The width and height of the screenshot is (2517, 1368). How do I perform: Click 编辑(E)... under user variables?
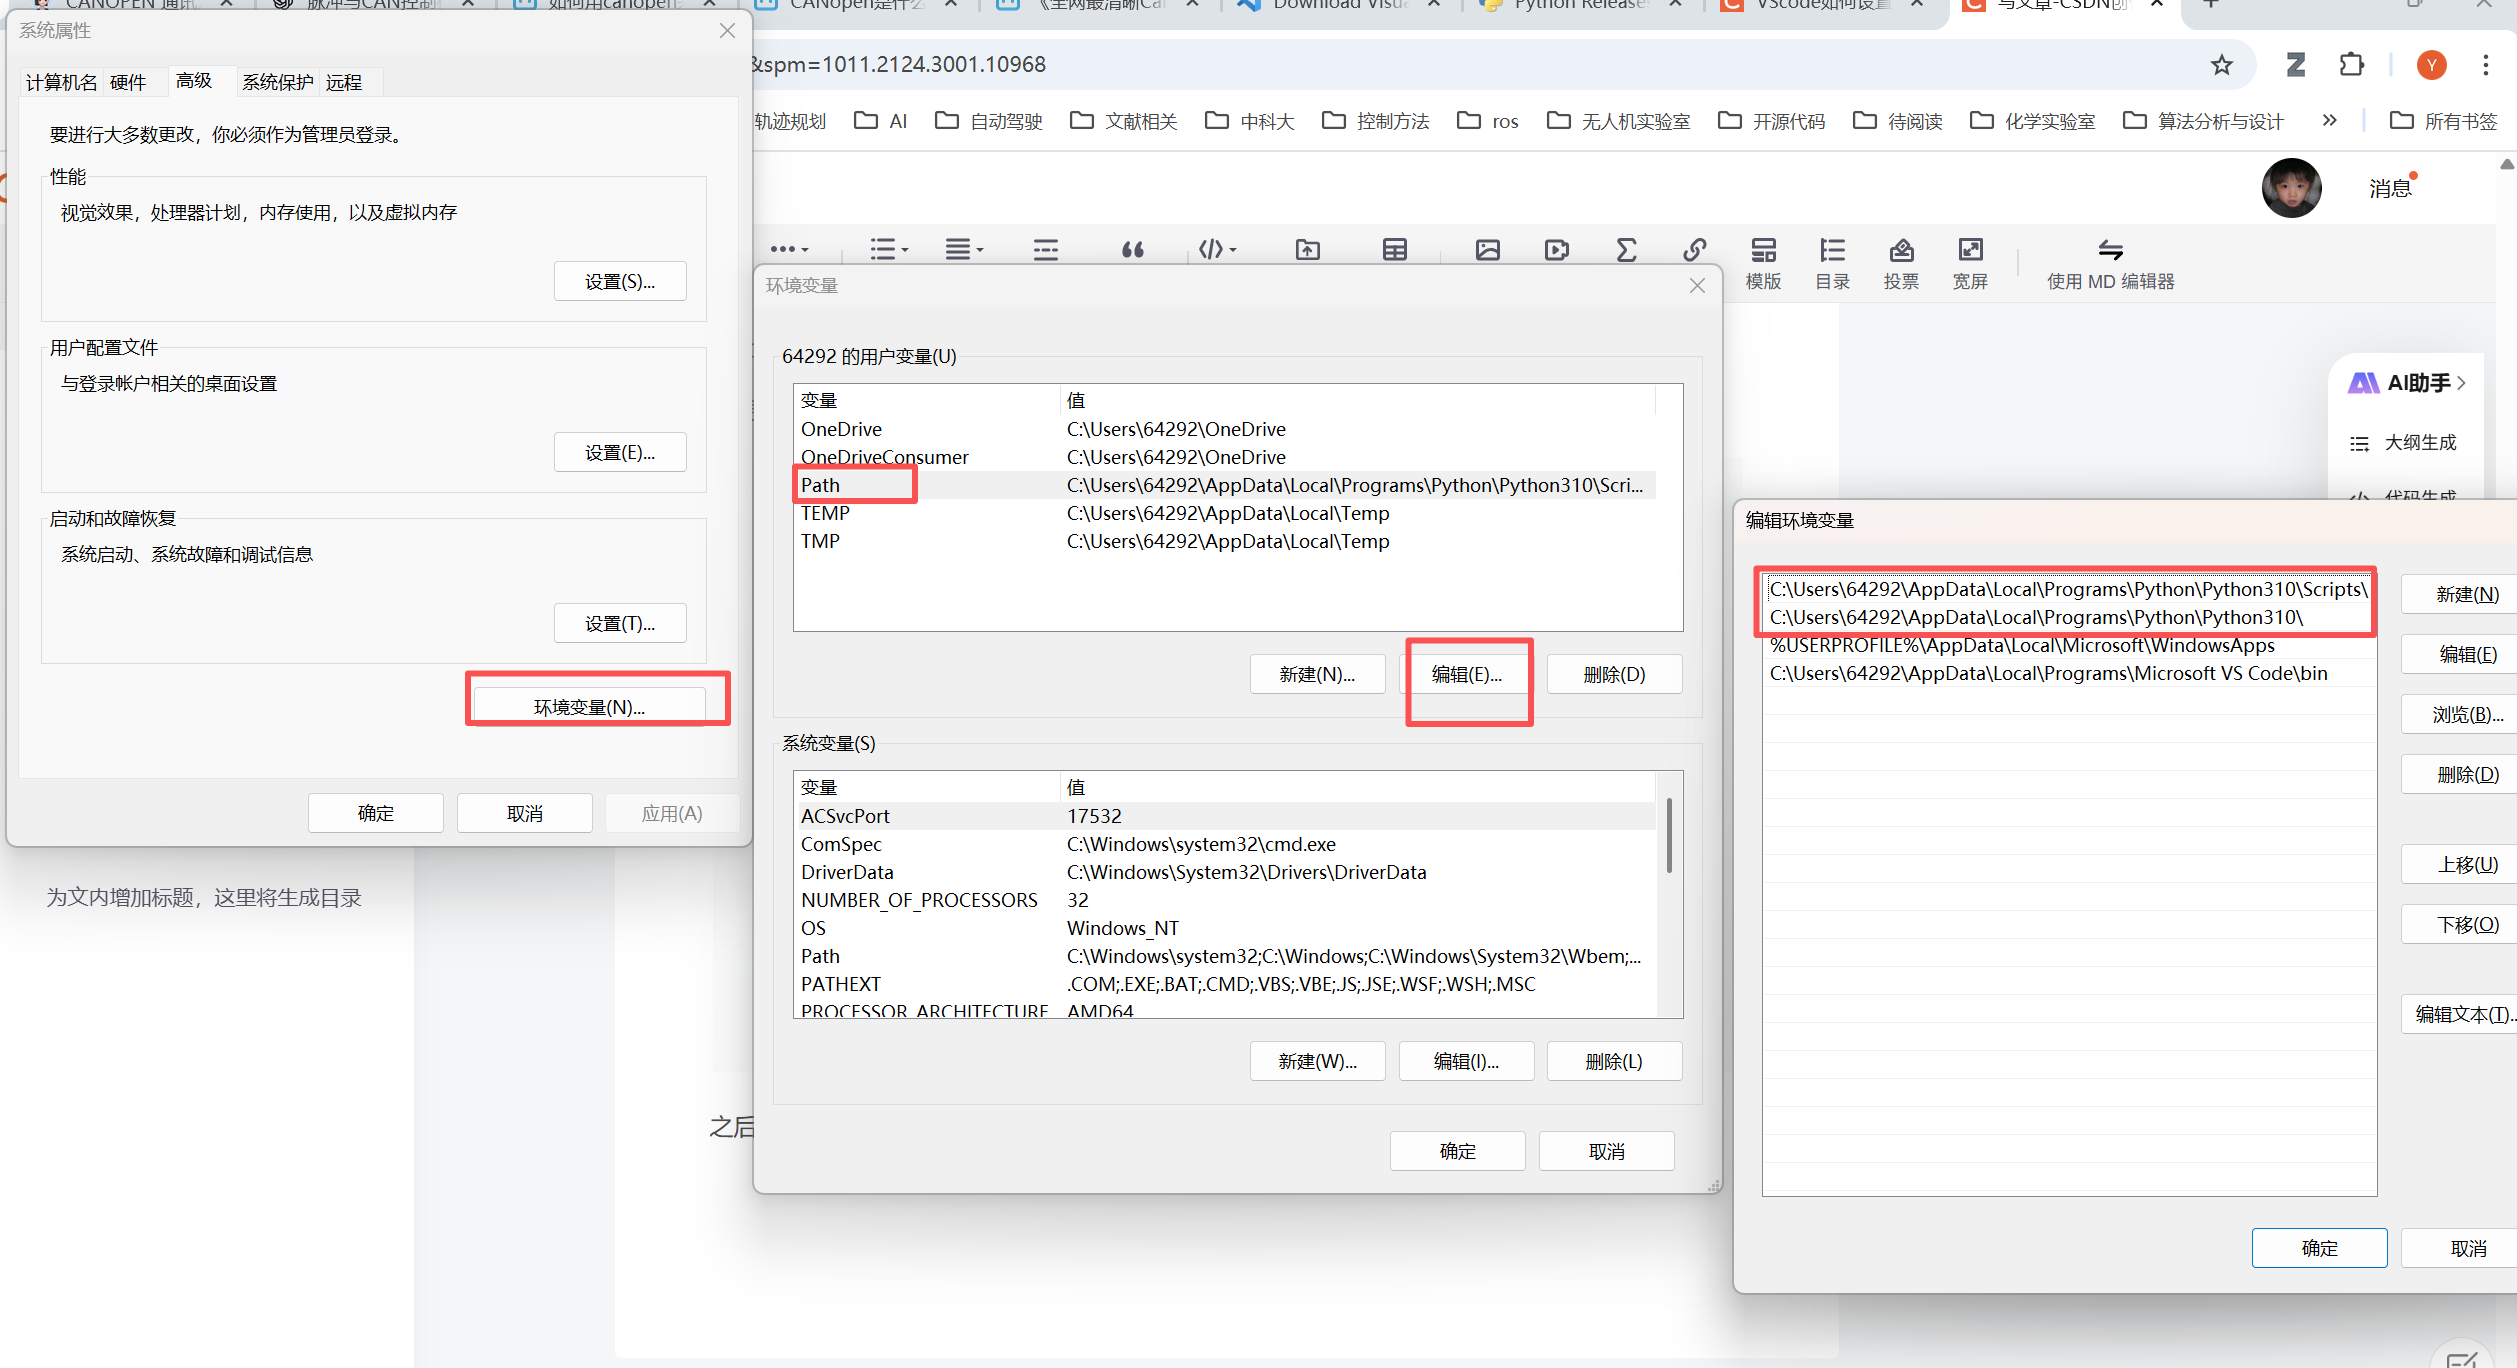click(1466, 674)
